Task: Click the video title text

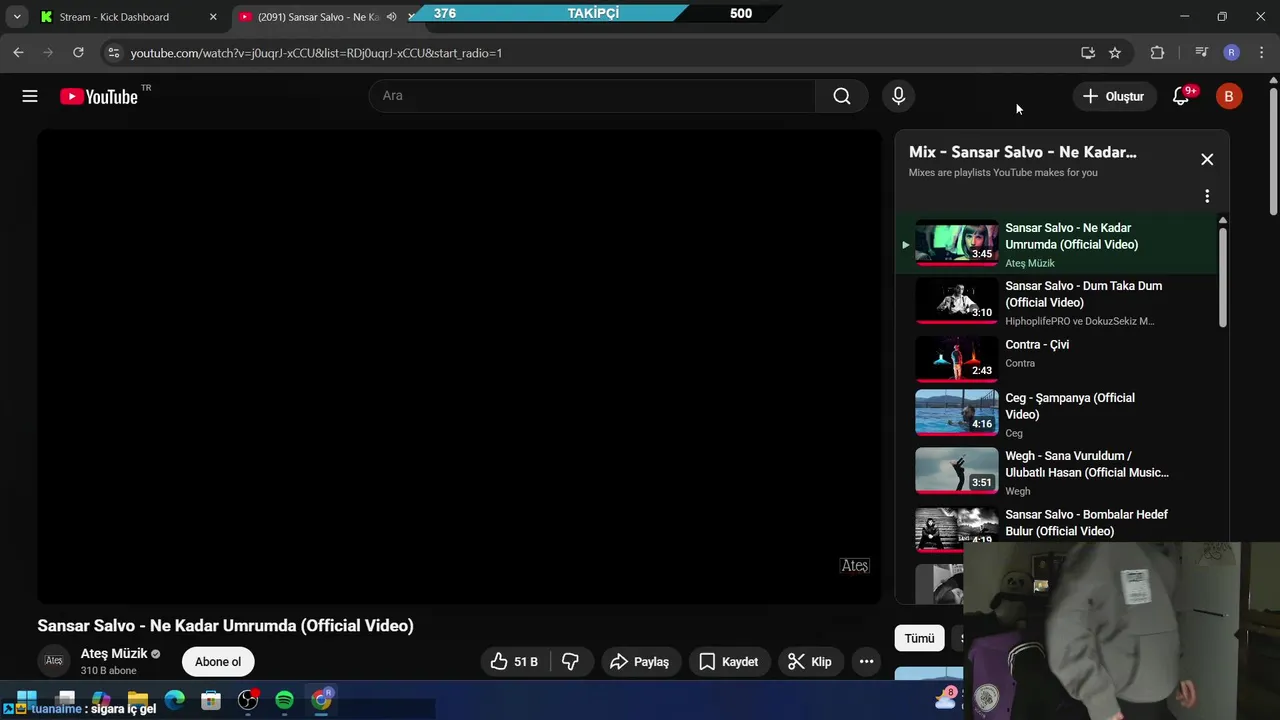Action: point(225,625)
